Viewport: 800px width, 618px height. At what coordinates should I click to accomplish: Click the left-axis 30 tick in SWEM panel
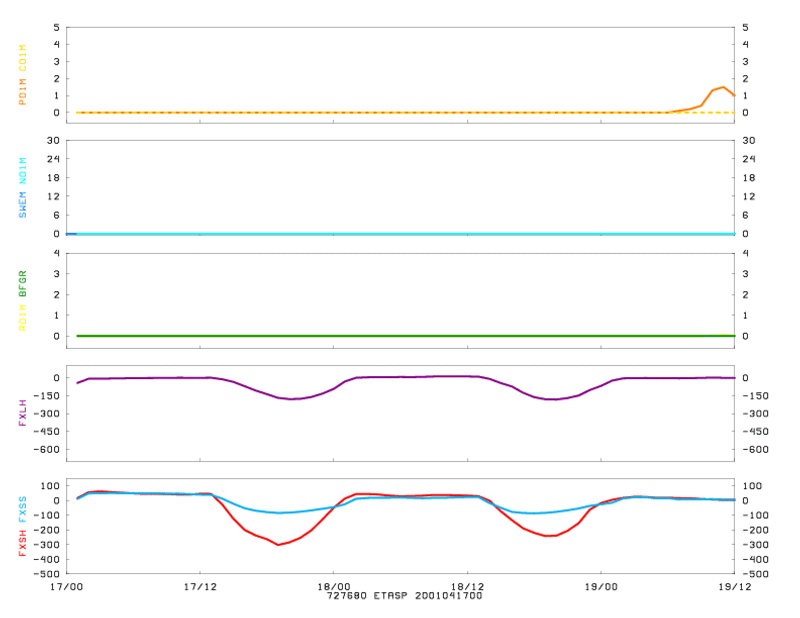point(54,140)
